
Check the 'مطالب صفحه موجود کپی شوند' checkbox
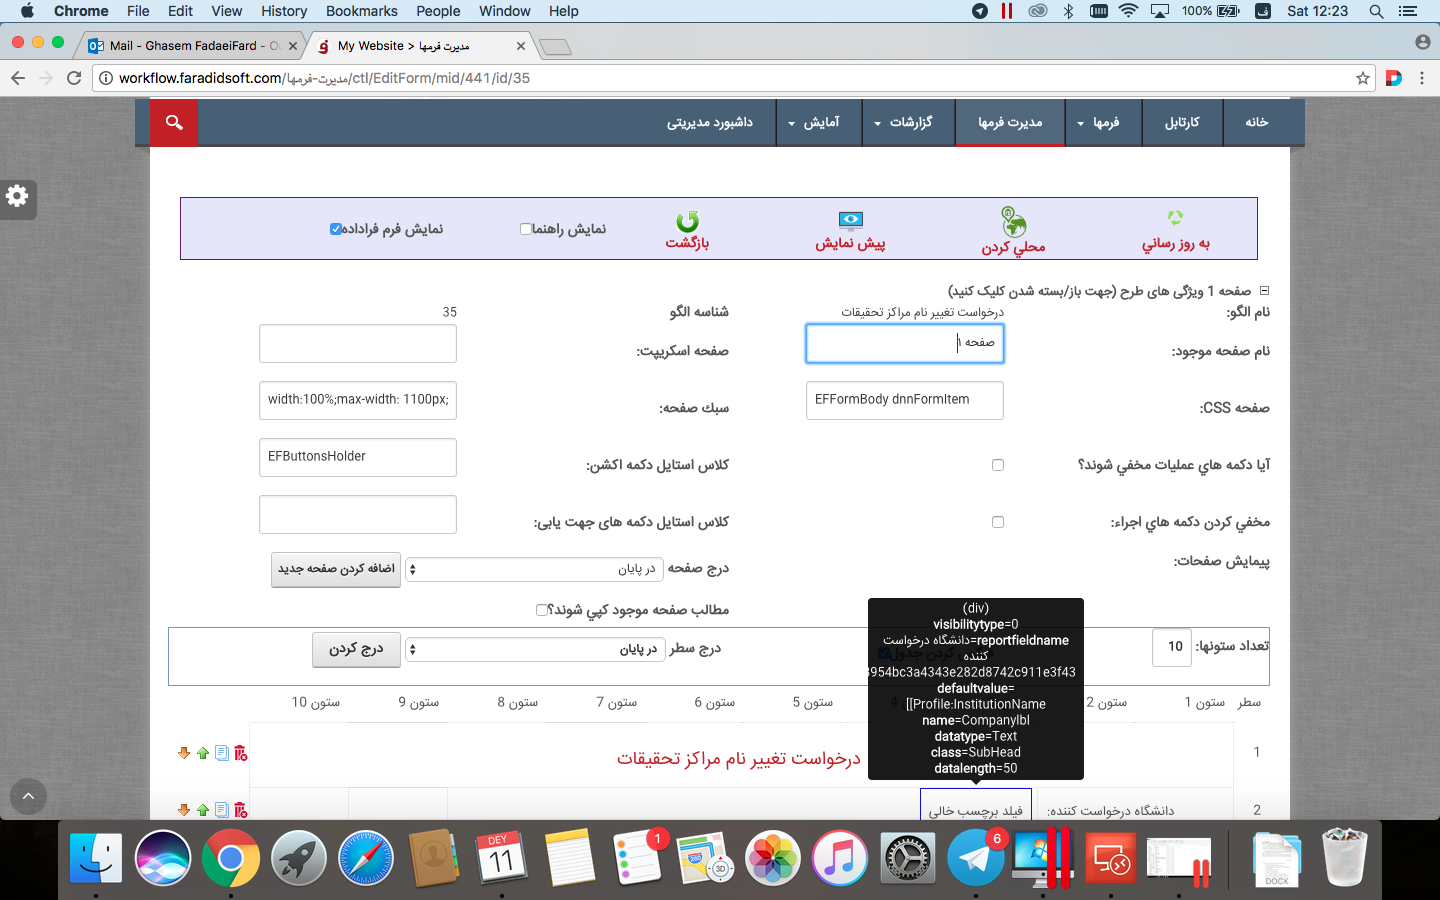pos(541,610)
